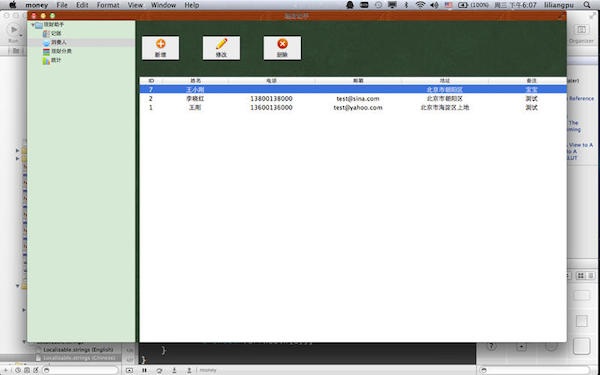The width and height of the screenshot is (600, 375).
Task: Open the Format menu
Action: point(108,5)
